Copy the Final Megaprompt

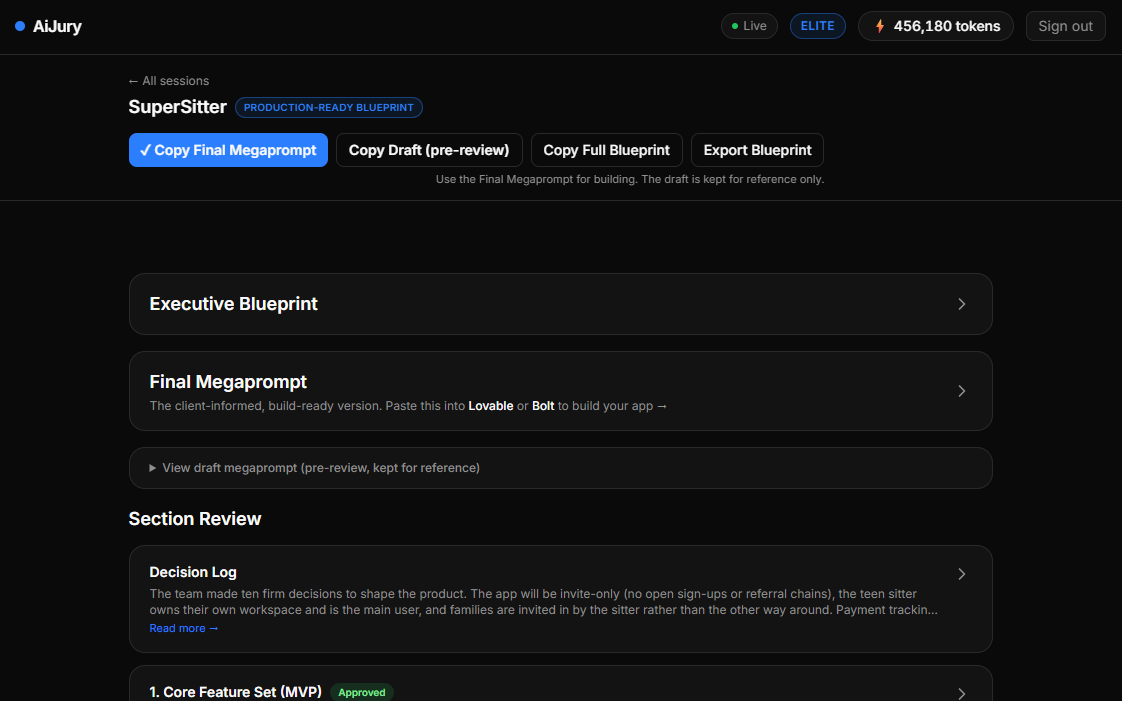228,150
